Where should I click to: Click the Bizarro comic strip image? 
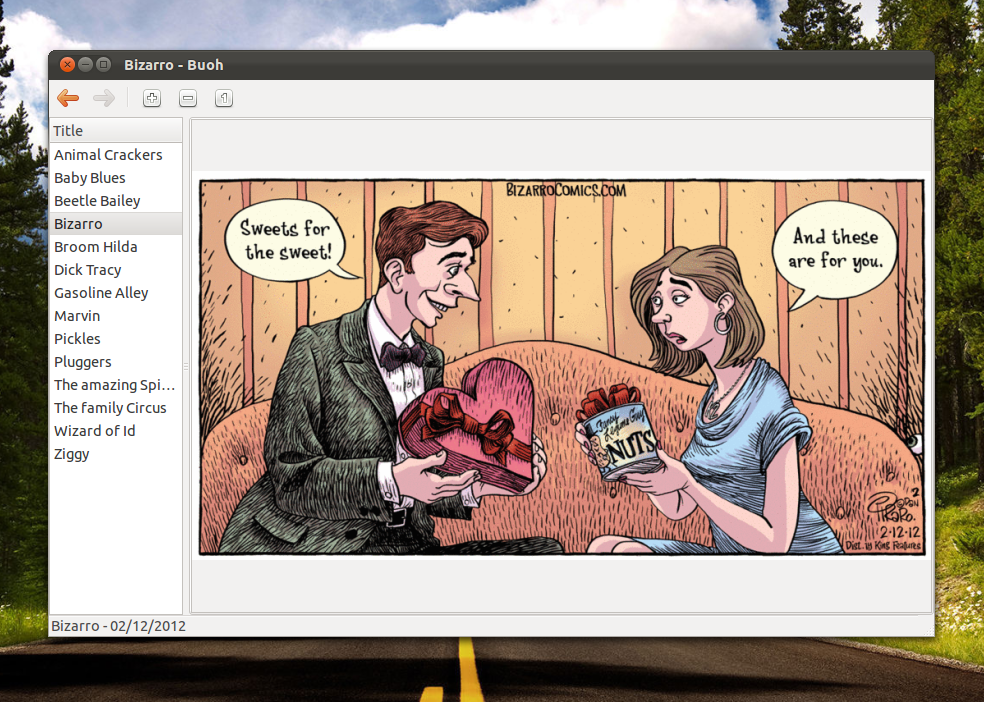pyautogui.click(x=562, y=367)
